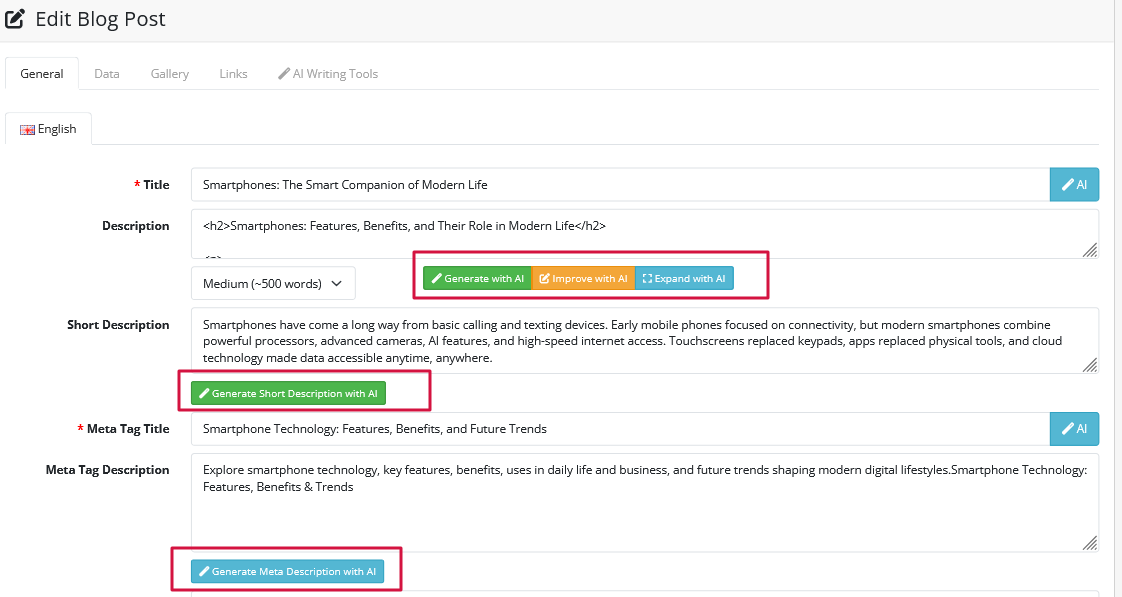Click the Edit Blog Post heading text
This screenshot has height=597, width=1122.
click(x=100, y=19)
